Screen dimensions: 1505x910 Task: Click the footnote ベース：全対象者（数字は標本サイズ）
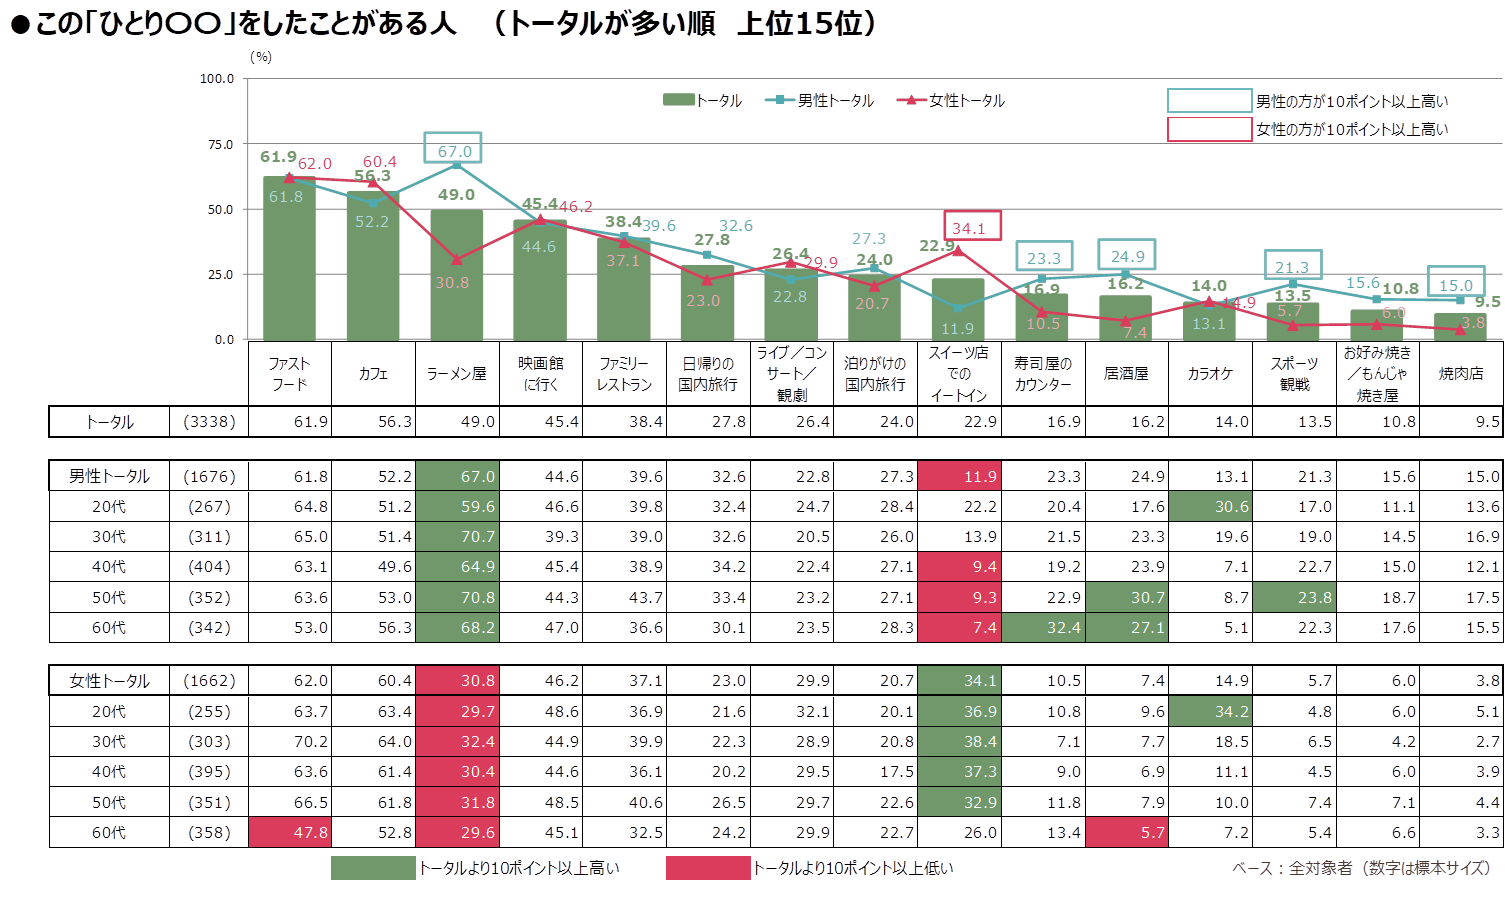pos(1361,868)
